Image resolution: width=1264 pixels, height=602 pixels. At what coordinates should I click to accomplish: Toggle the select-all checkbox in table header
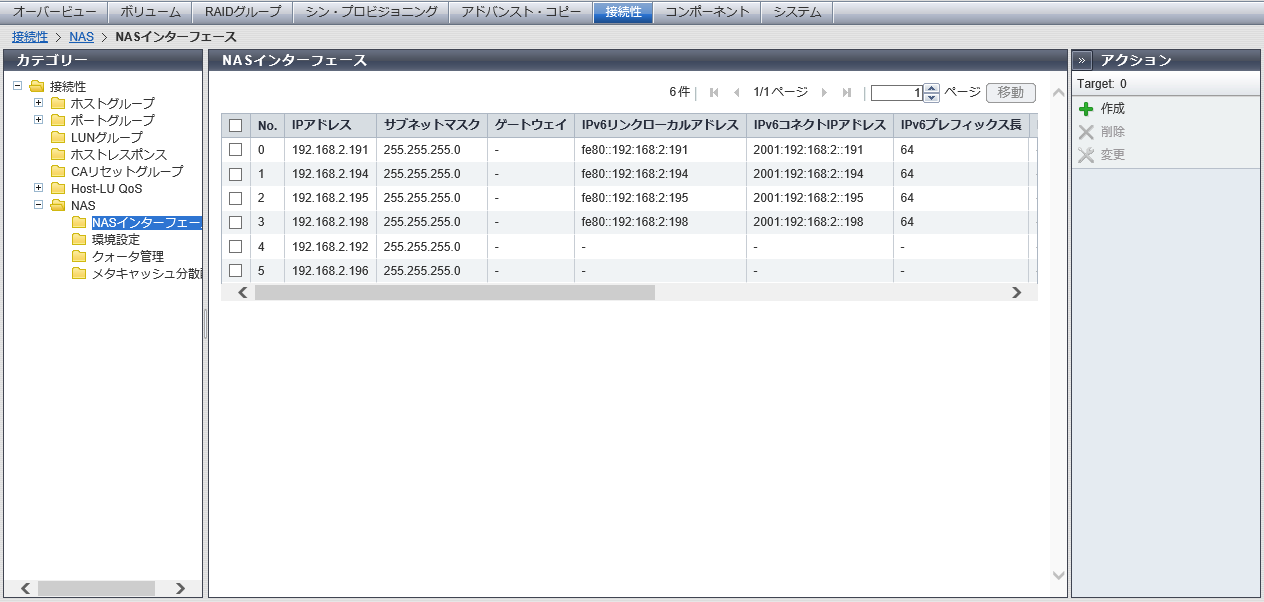pos(236,126)
